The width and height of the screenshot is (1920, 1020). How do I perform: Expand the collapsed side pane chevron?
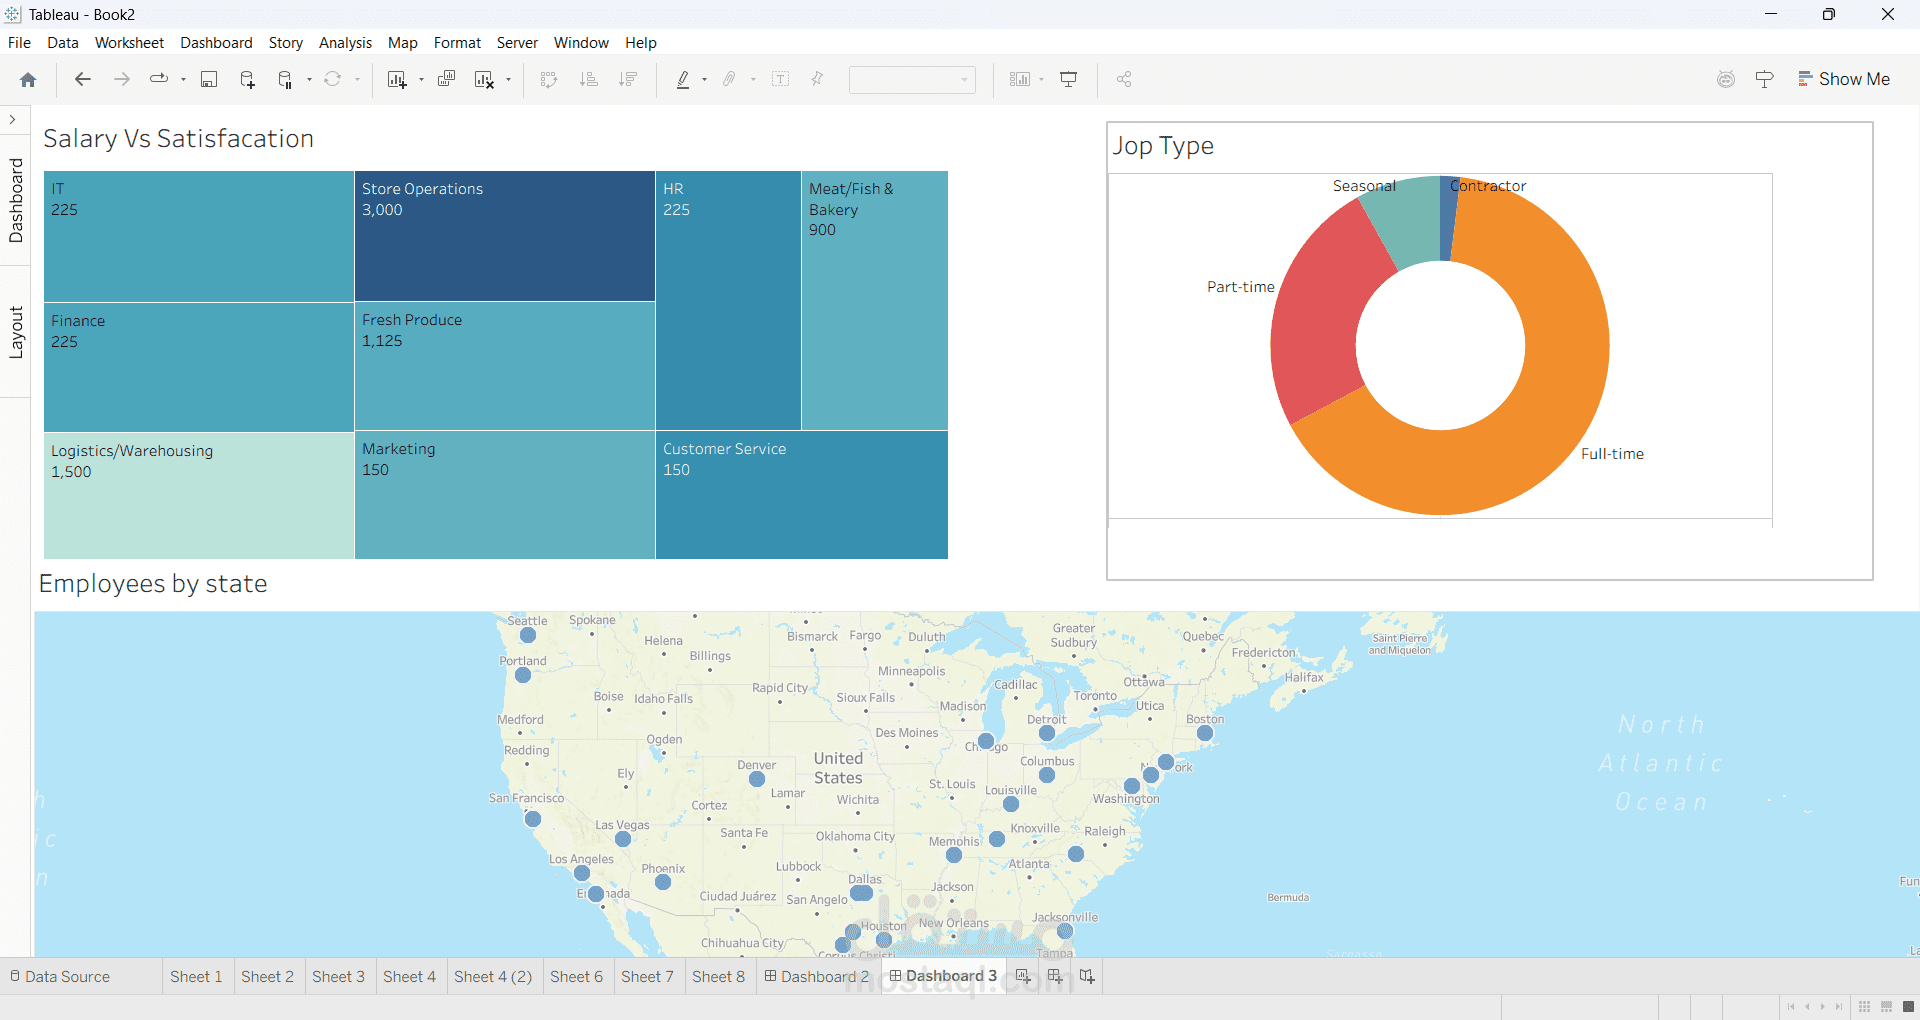pyautogui.click(x=12, y=119)
